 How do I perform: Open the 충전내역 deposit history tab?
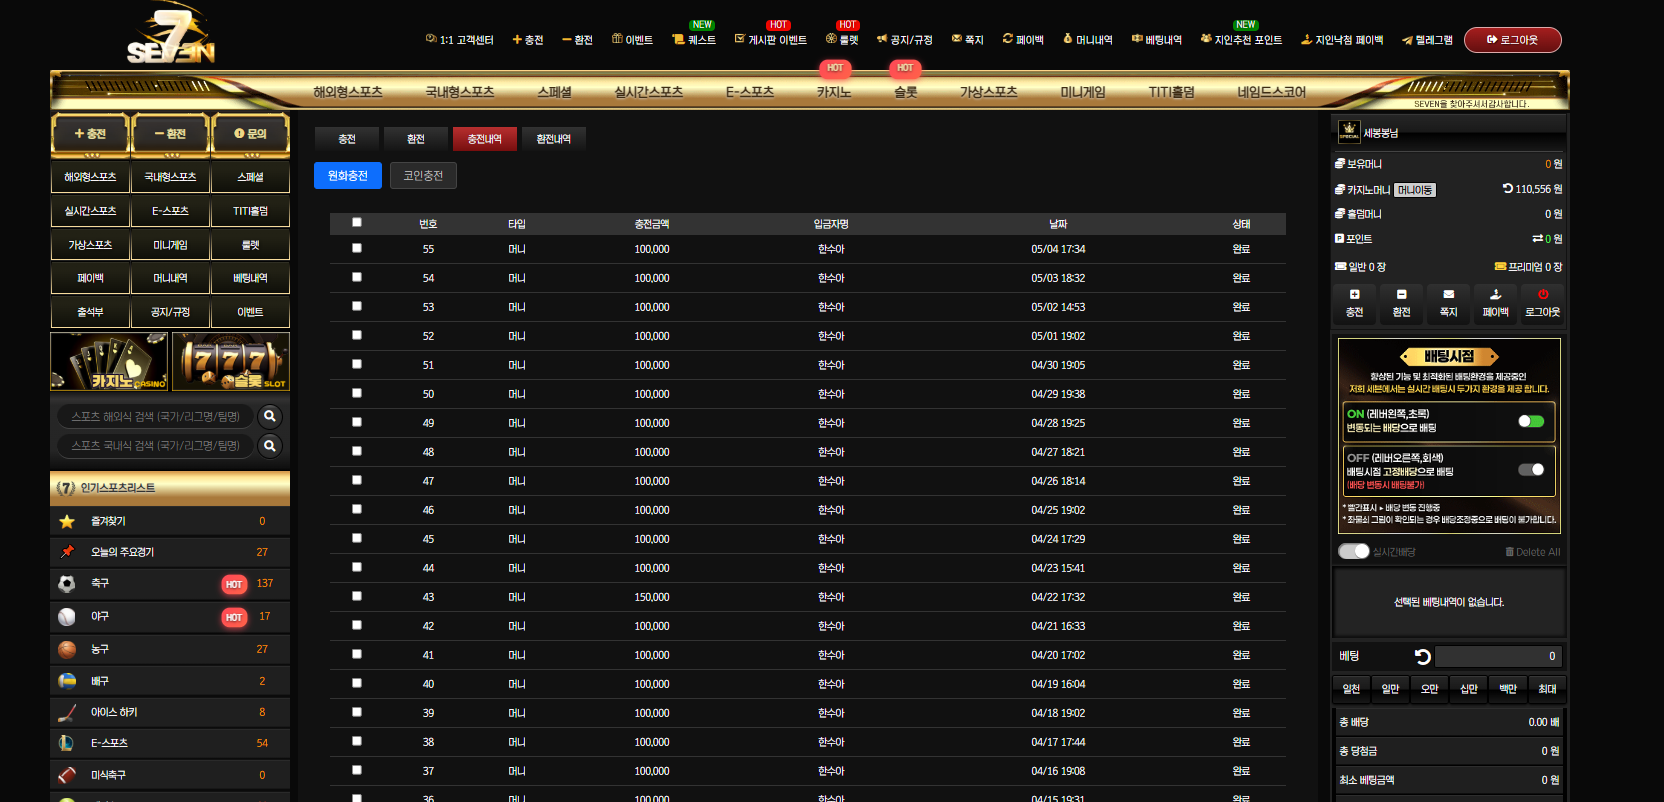coord(485,139)
